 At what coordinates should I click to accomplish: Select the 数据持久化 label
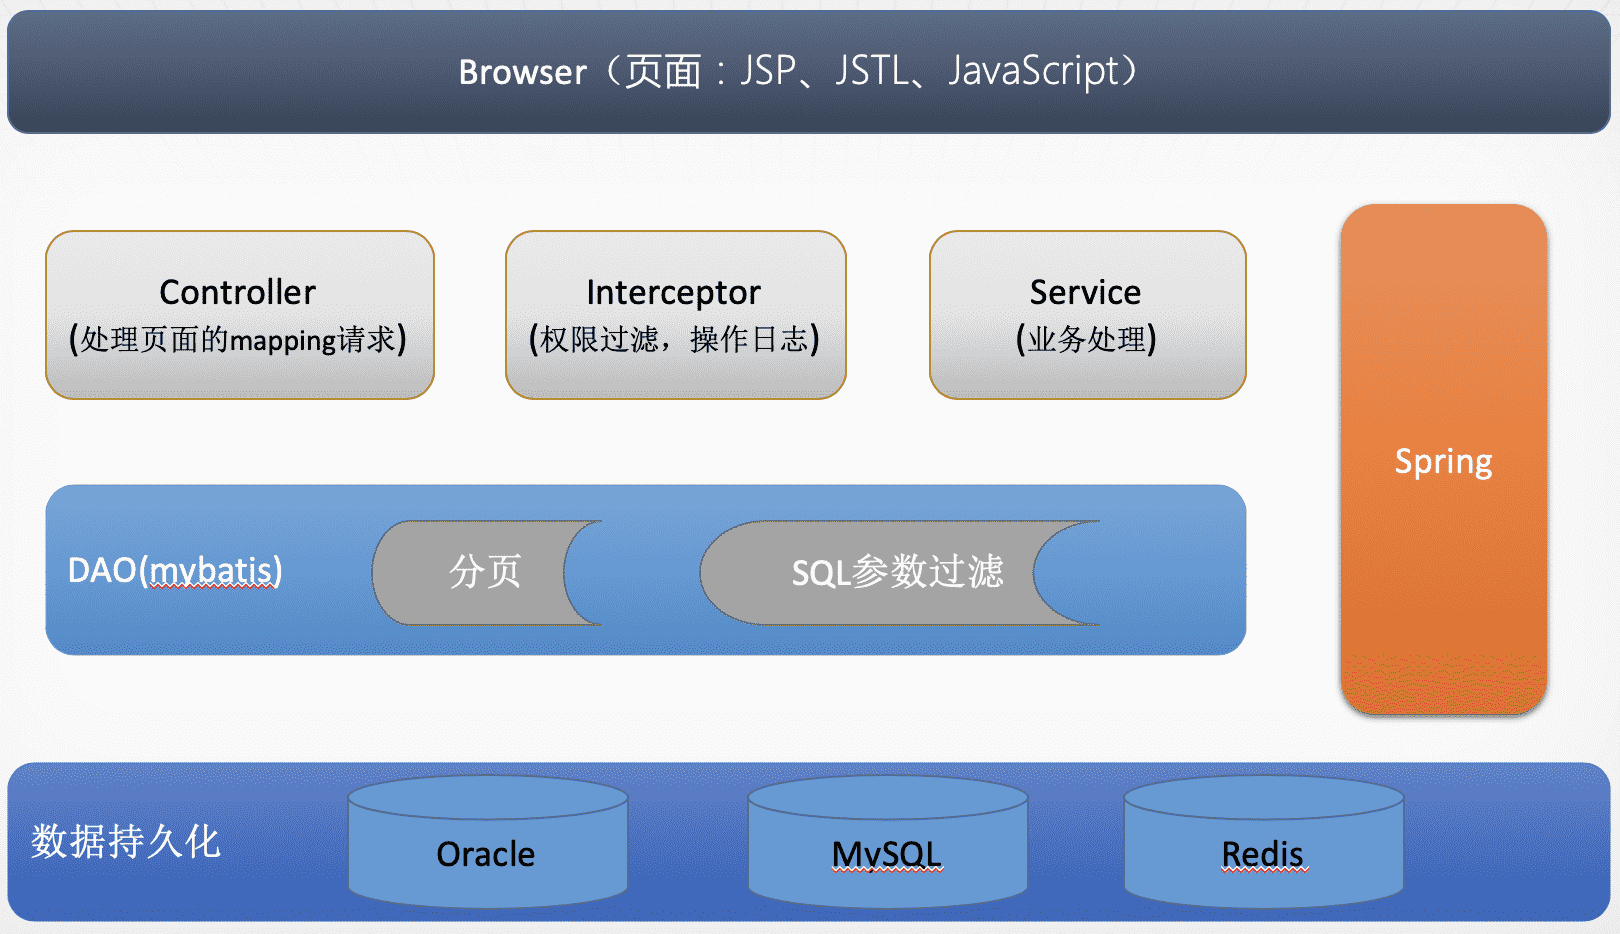(x=125, y=841)
